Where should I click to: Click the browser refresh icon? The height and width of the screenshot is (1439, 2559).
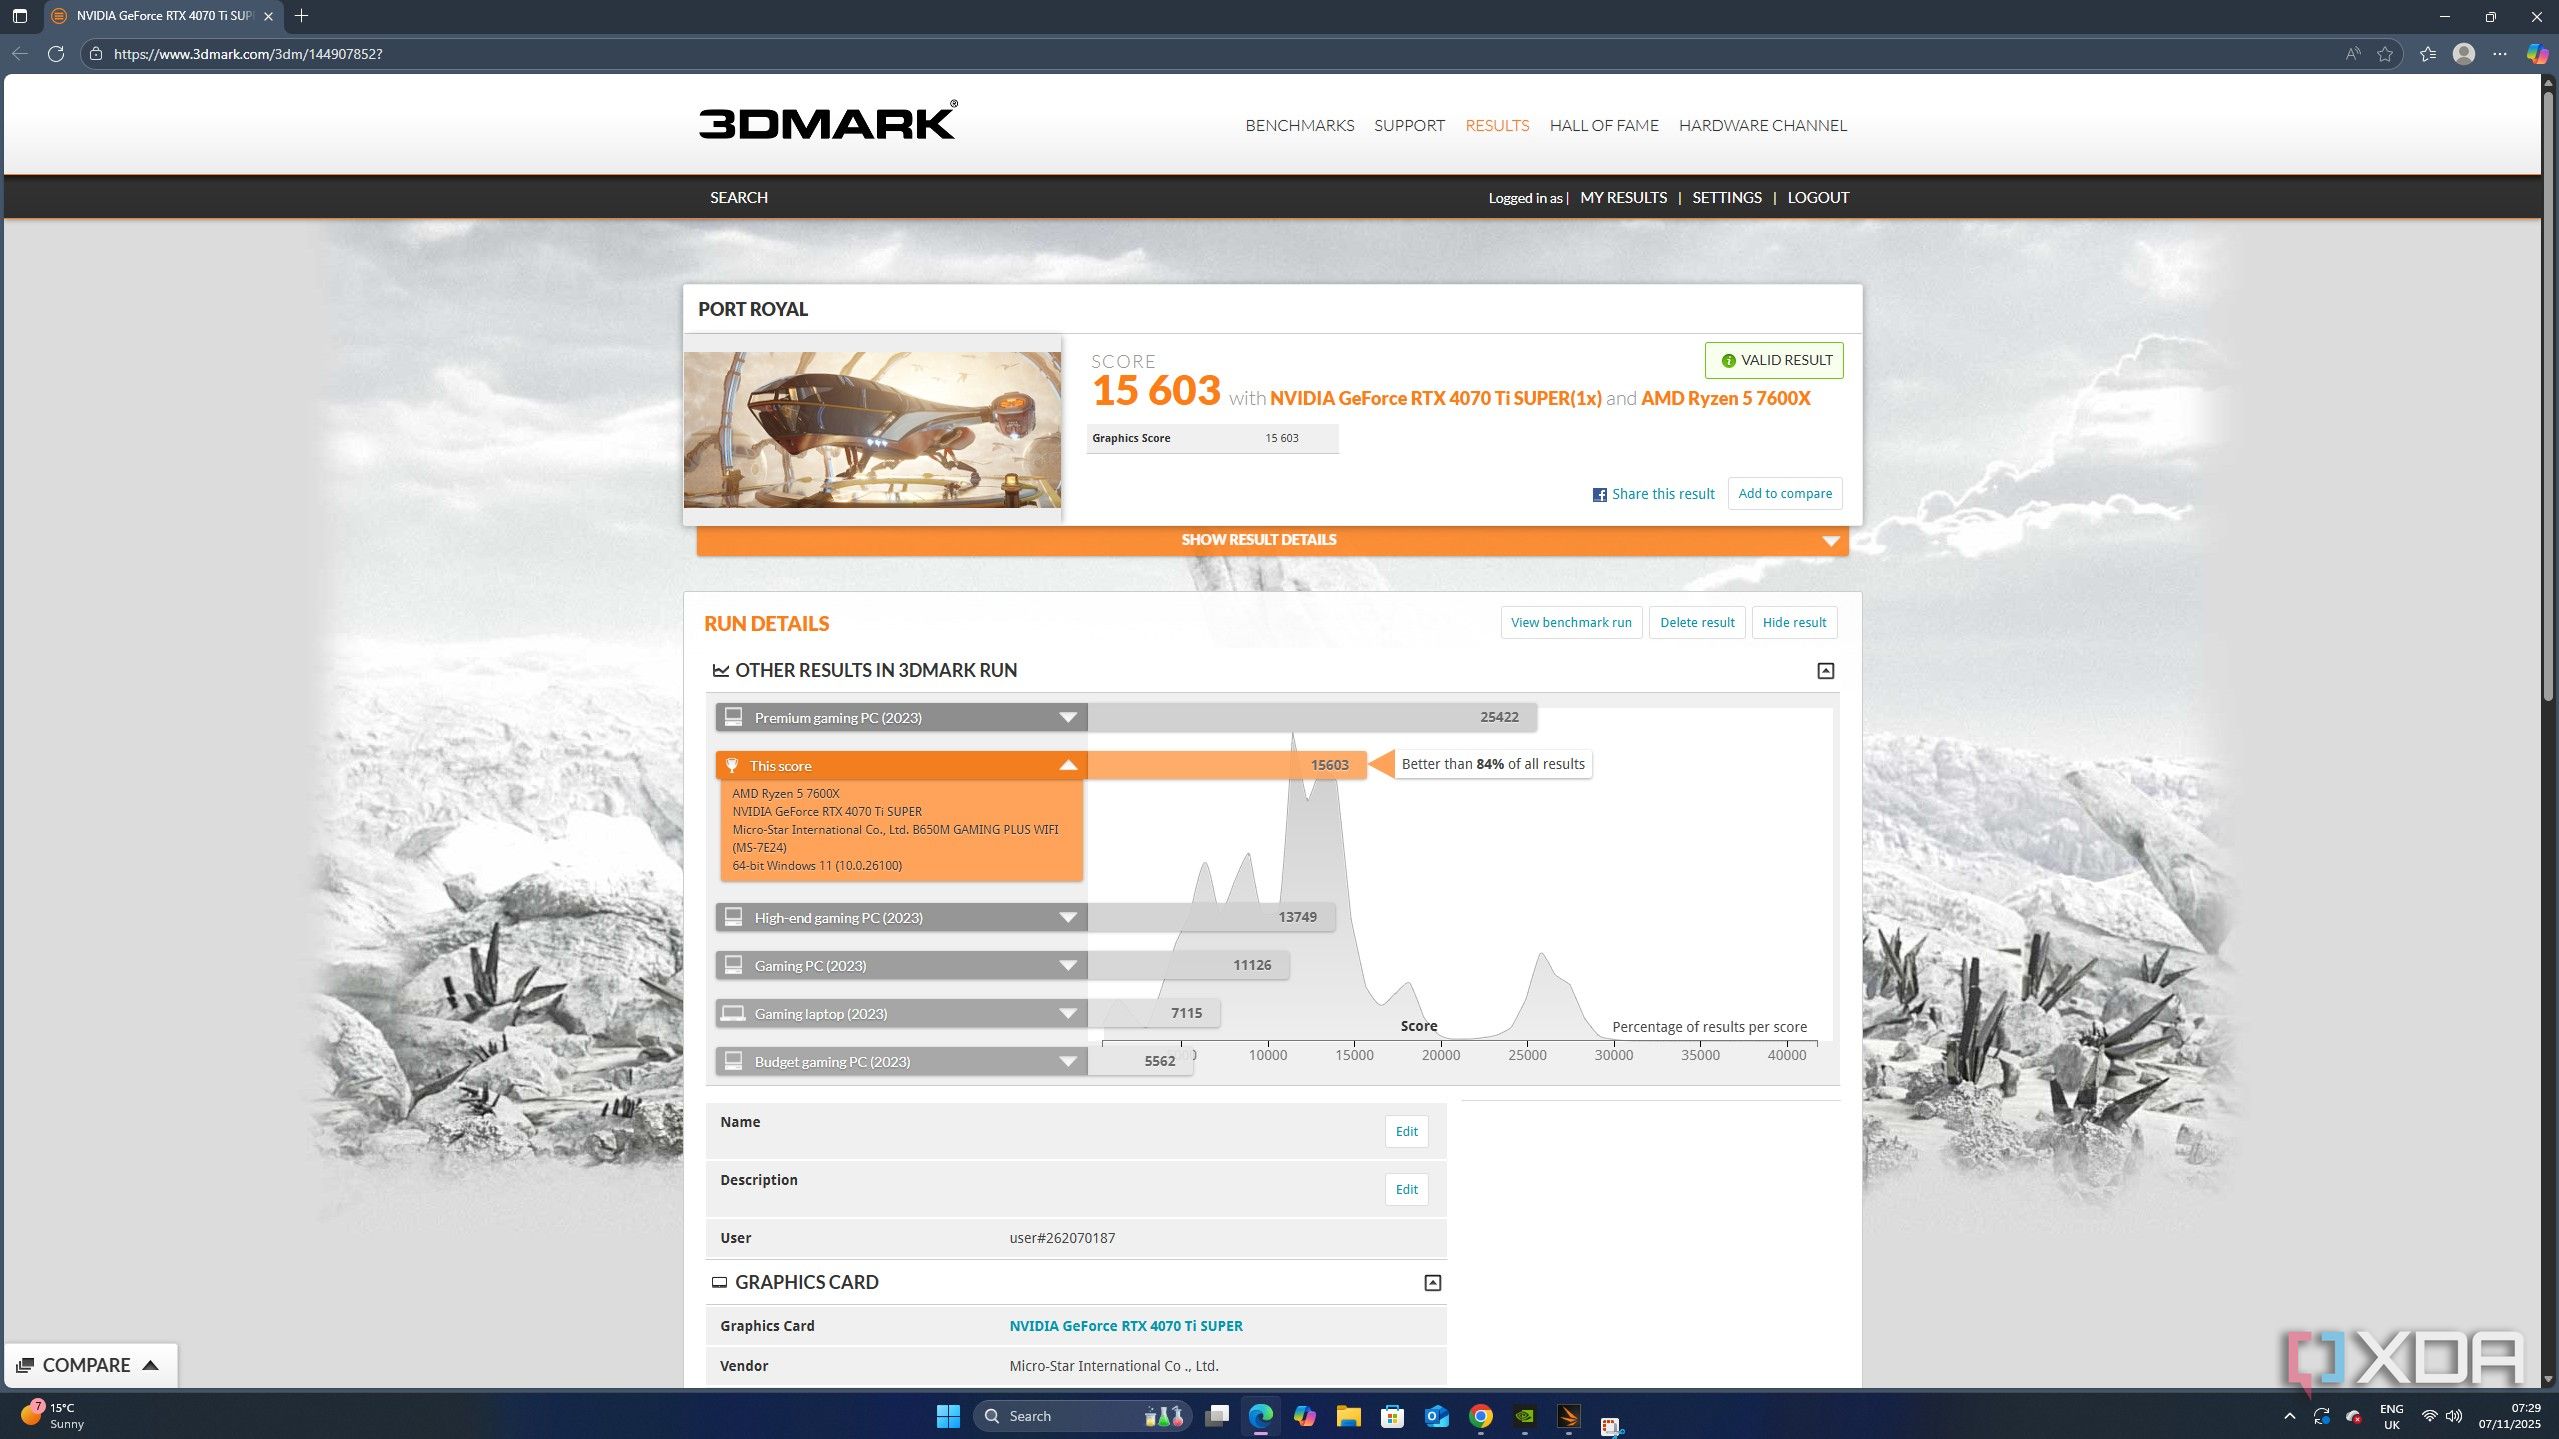click(x=56, y=54)
